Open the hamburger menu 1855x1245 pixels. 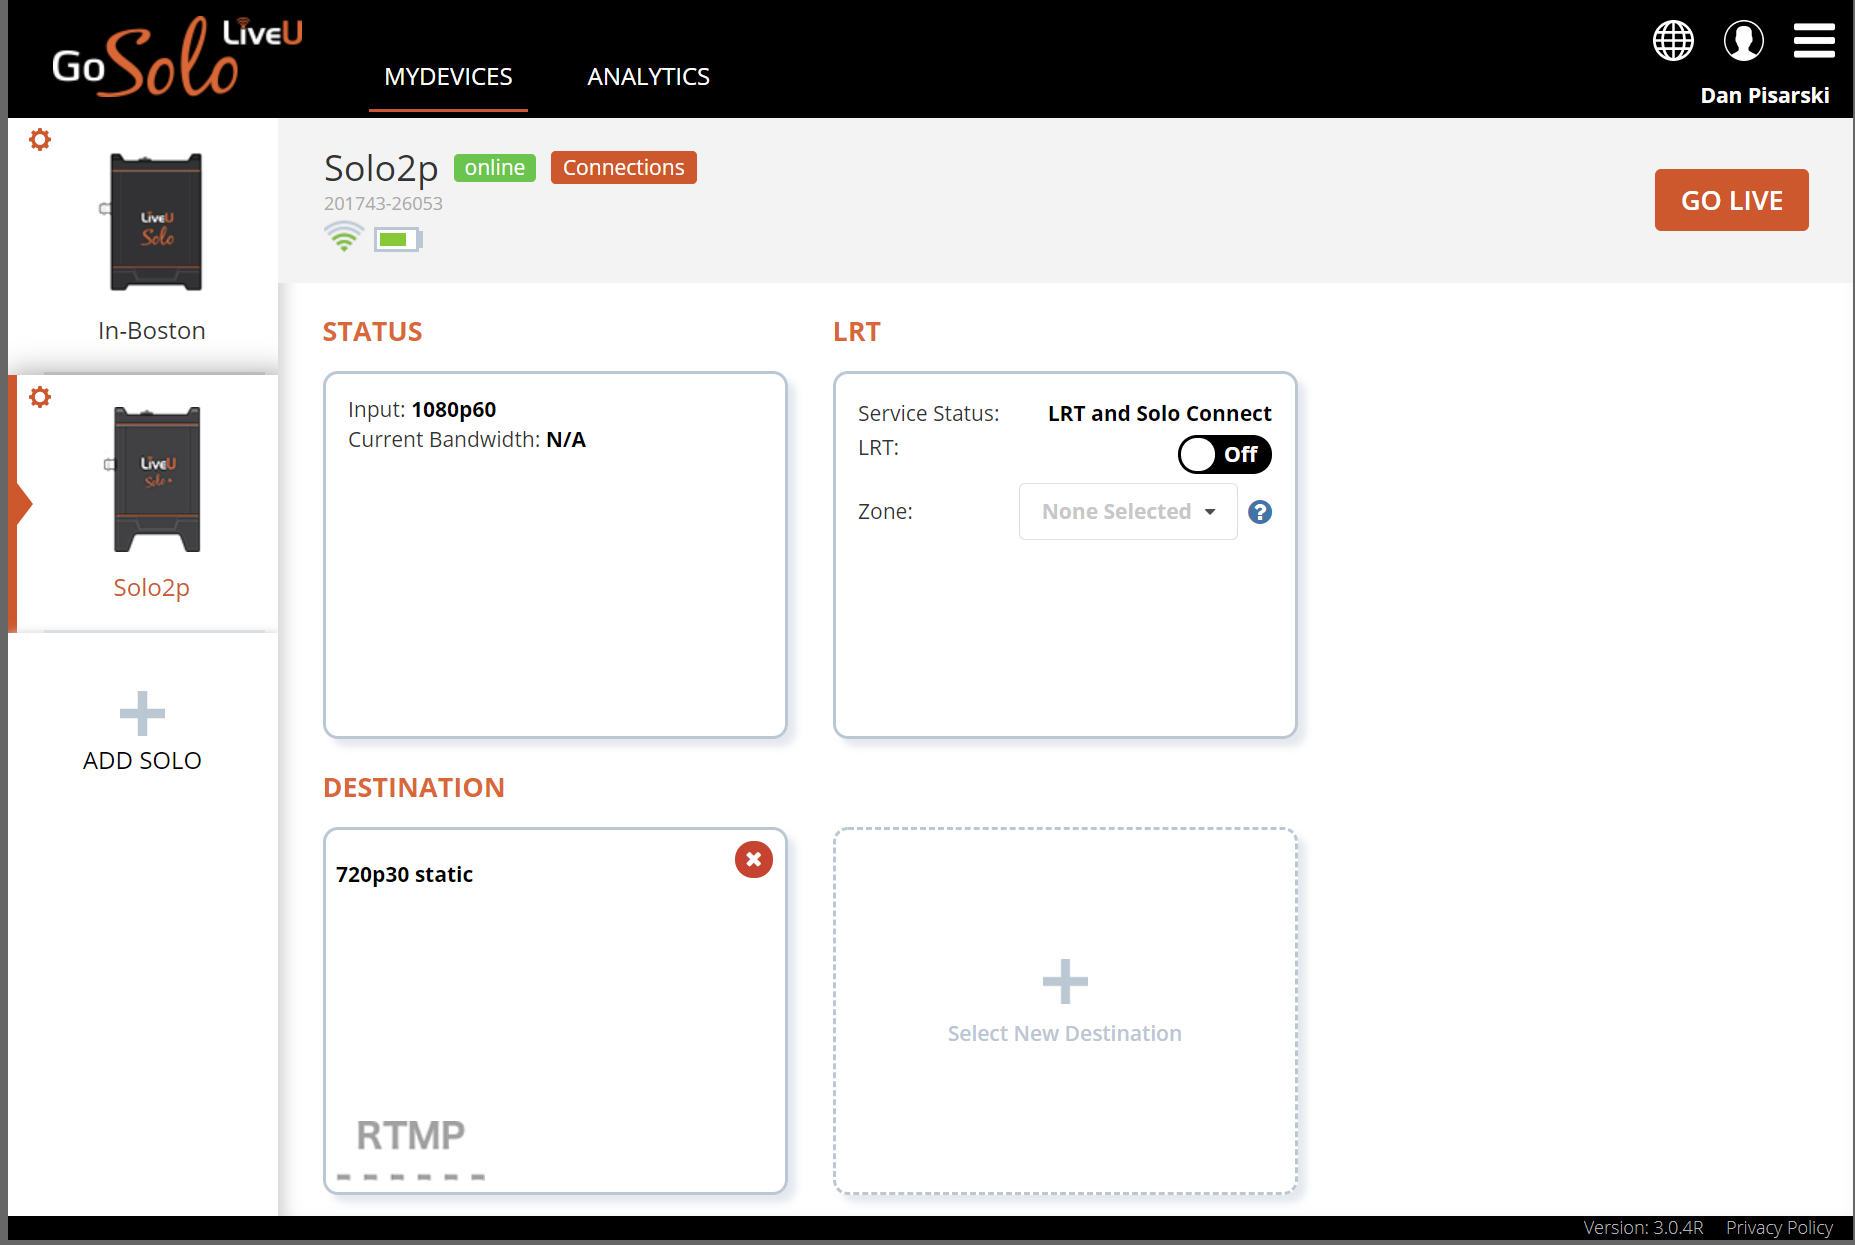click(x=1814, y=41)
